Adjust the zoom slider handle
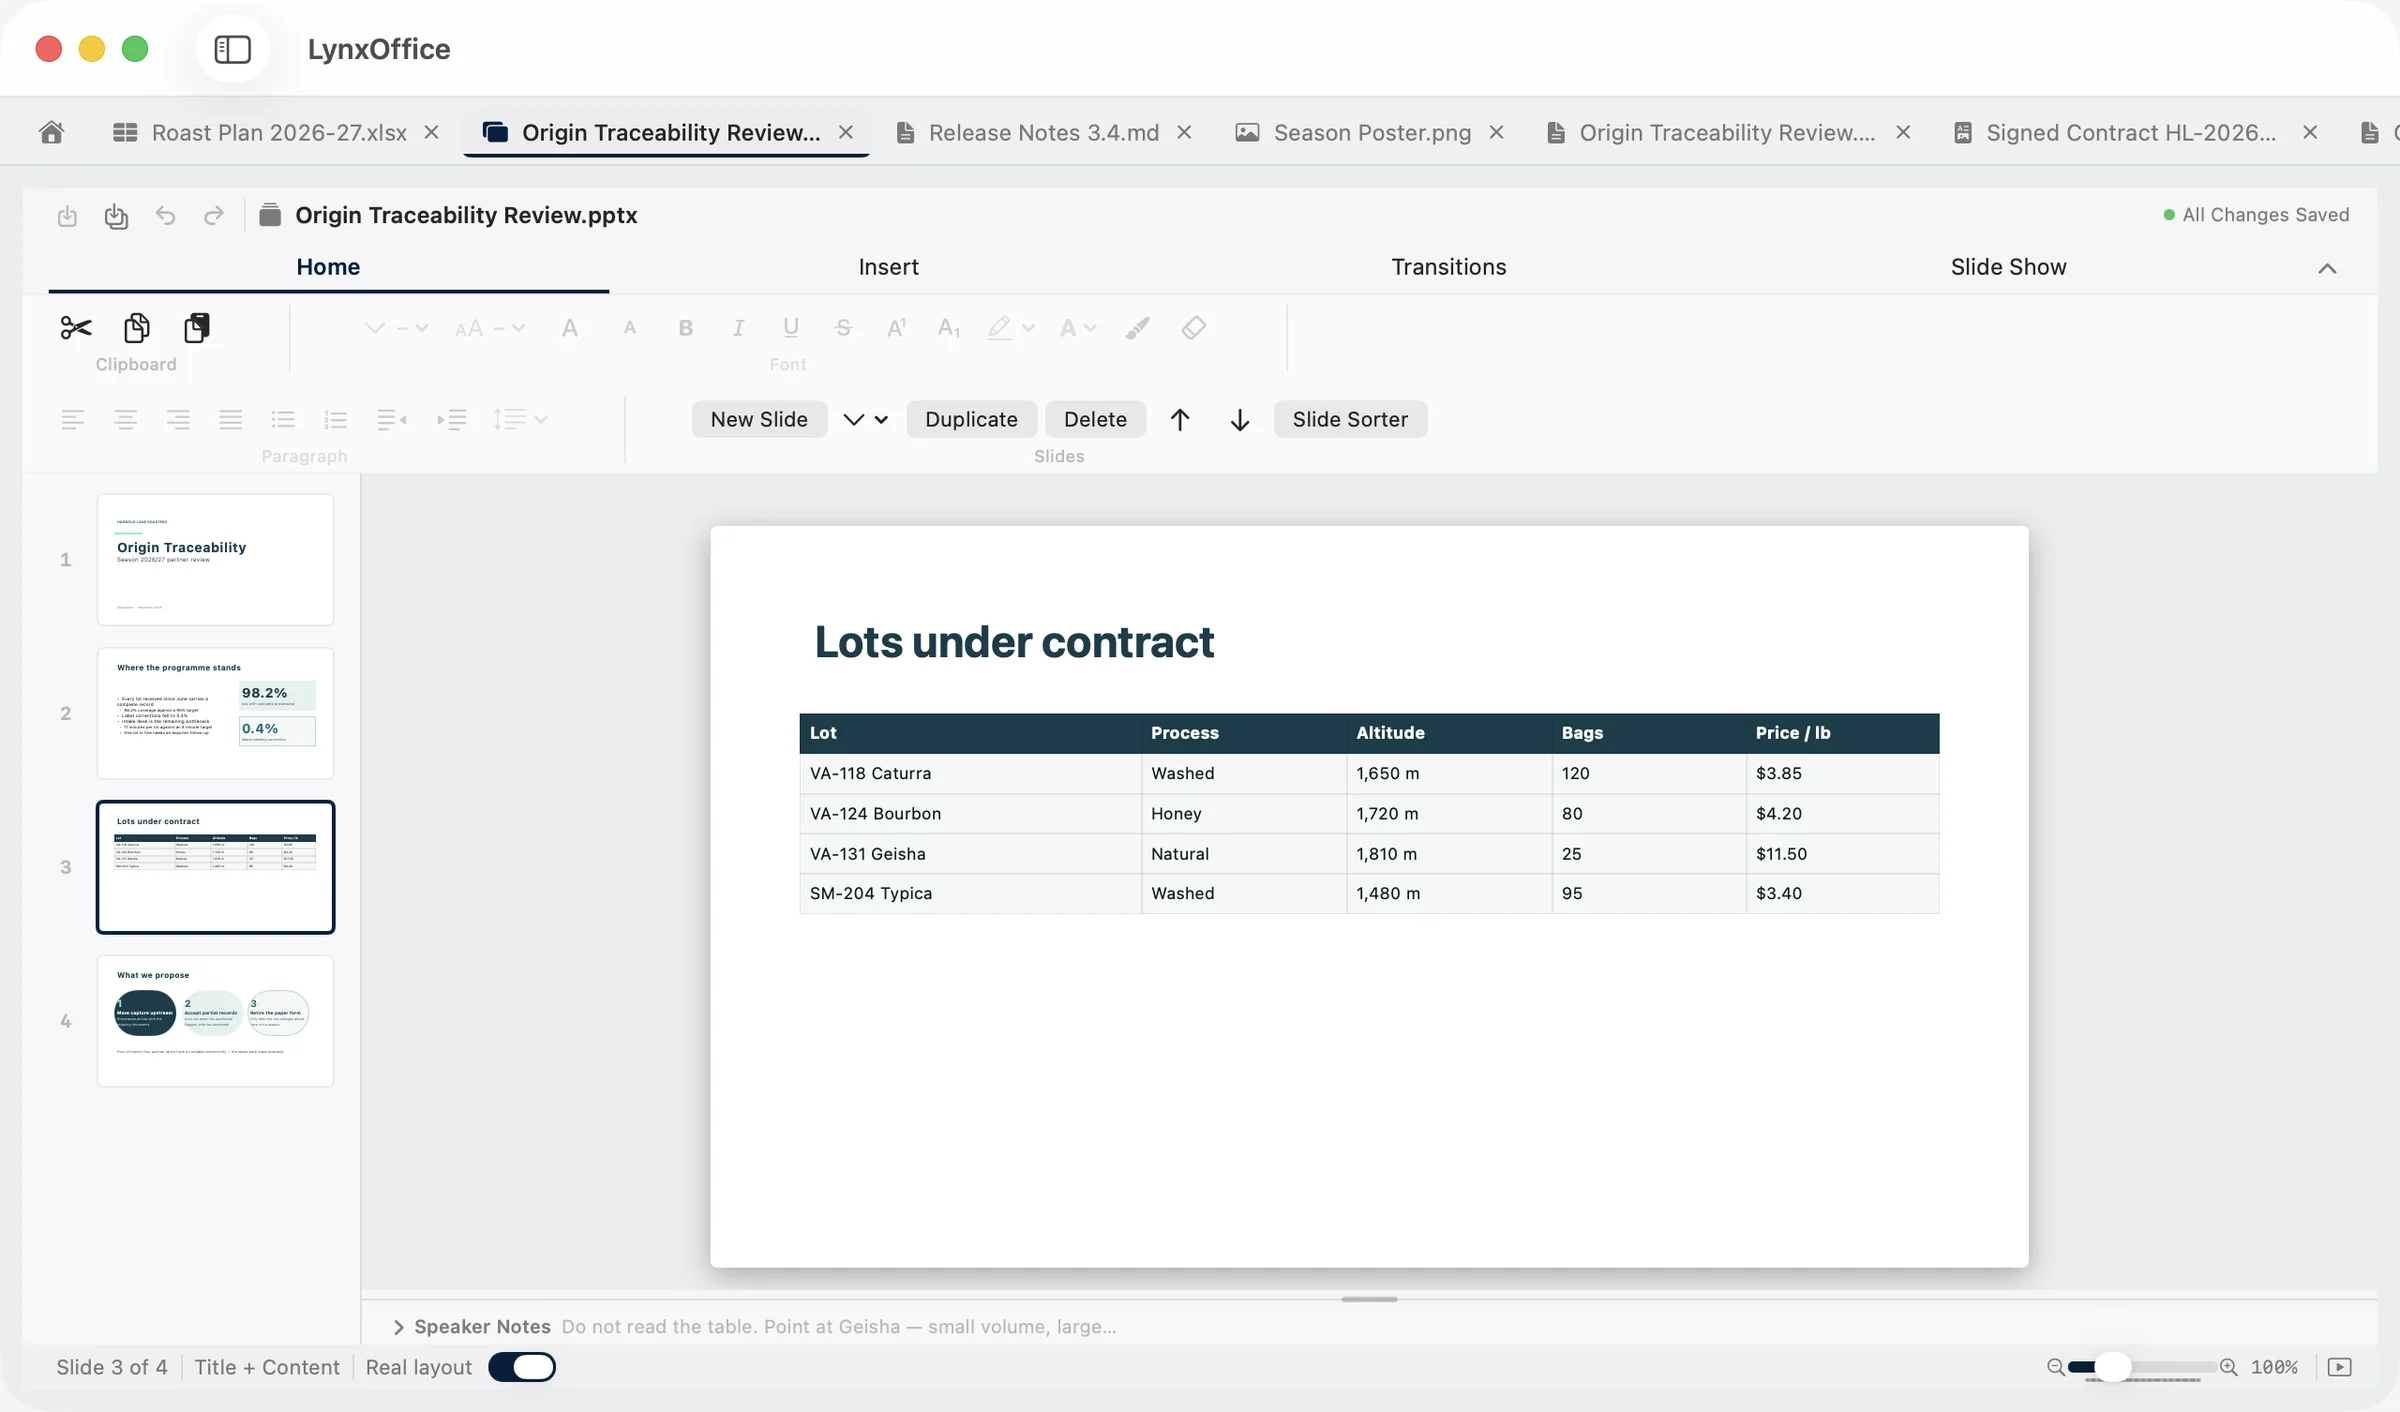 (x=2112, y=1367)
